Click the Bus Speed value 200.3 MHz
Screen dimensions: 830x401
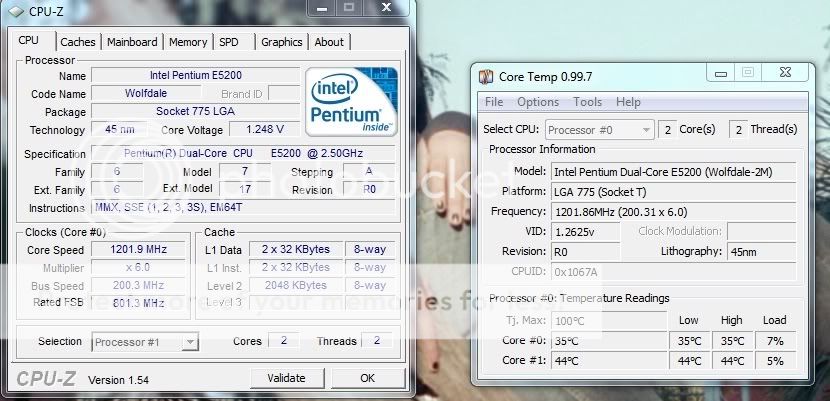pyautogui.click(x=138, y=285)
